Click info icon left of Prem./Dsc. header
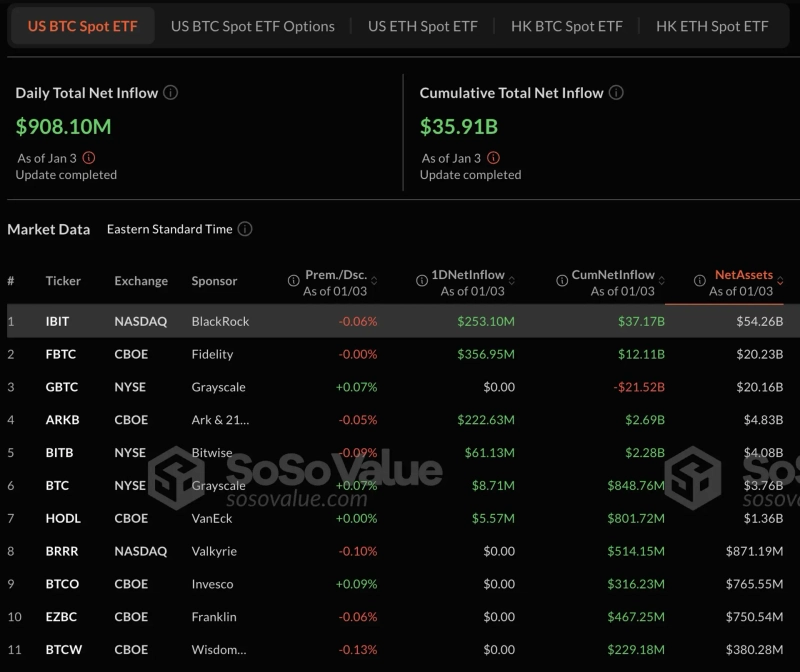Viewport: 800px width, 672px height. coord(294,281)
